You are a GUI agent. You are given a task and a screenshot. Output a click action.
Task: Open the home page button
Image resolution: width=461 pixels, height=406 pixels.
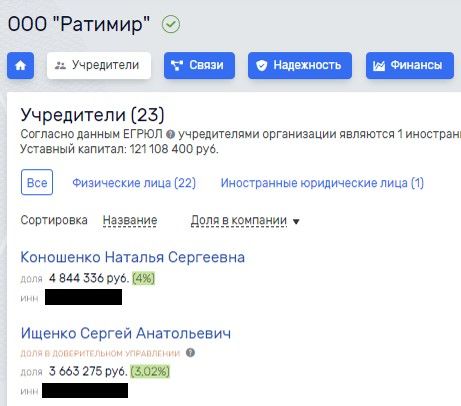20,65
